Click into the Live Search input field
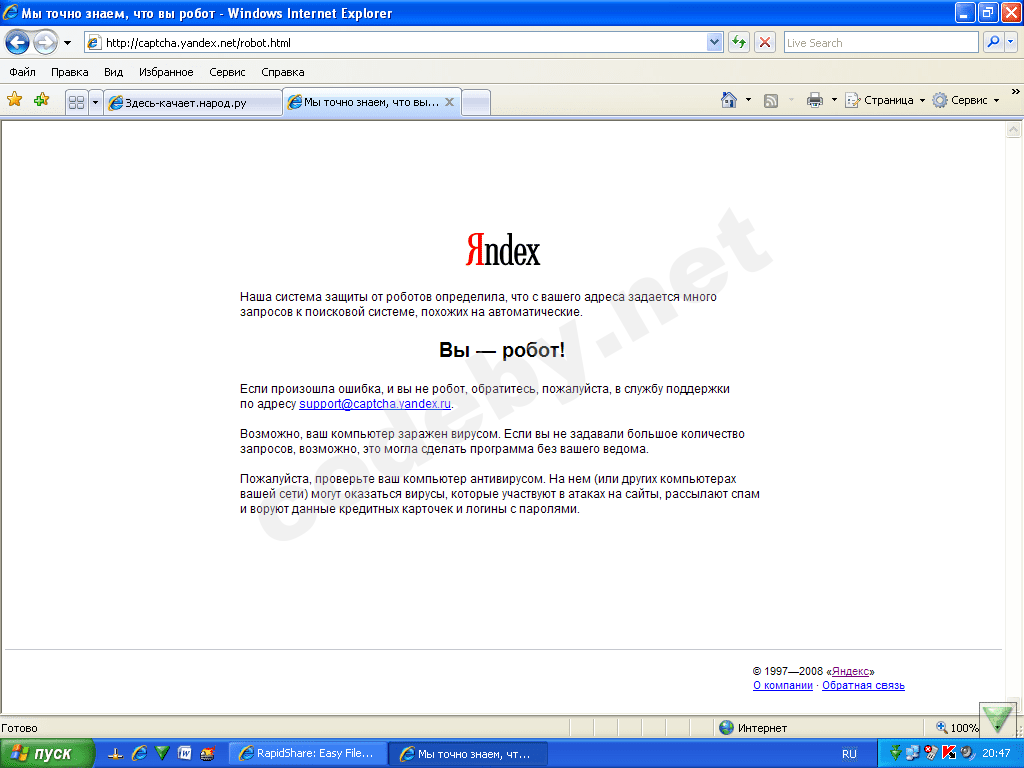Viewport: 1024px width, 768px height. pyautogui.click(x=880, y=42)
